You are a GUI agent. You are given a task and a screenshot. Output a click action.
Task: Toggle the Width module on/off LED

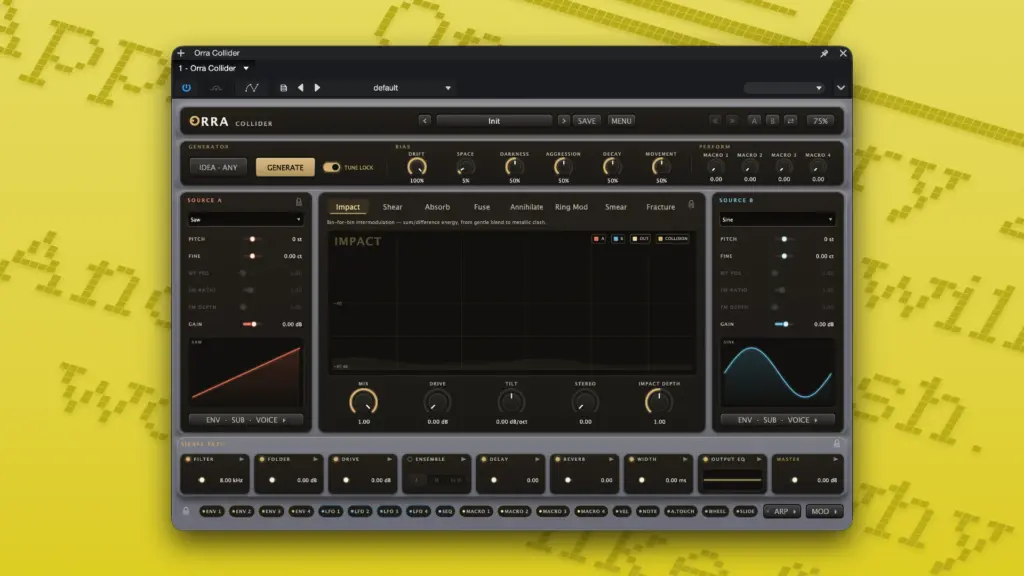(632, 459)
